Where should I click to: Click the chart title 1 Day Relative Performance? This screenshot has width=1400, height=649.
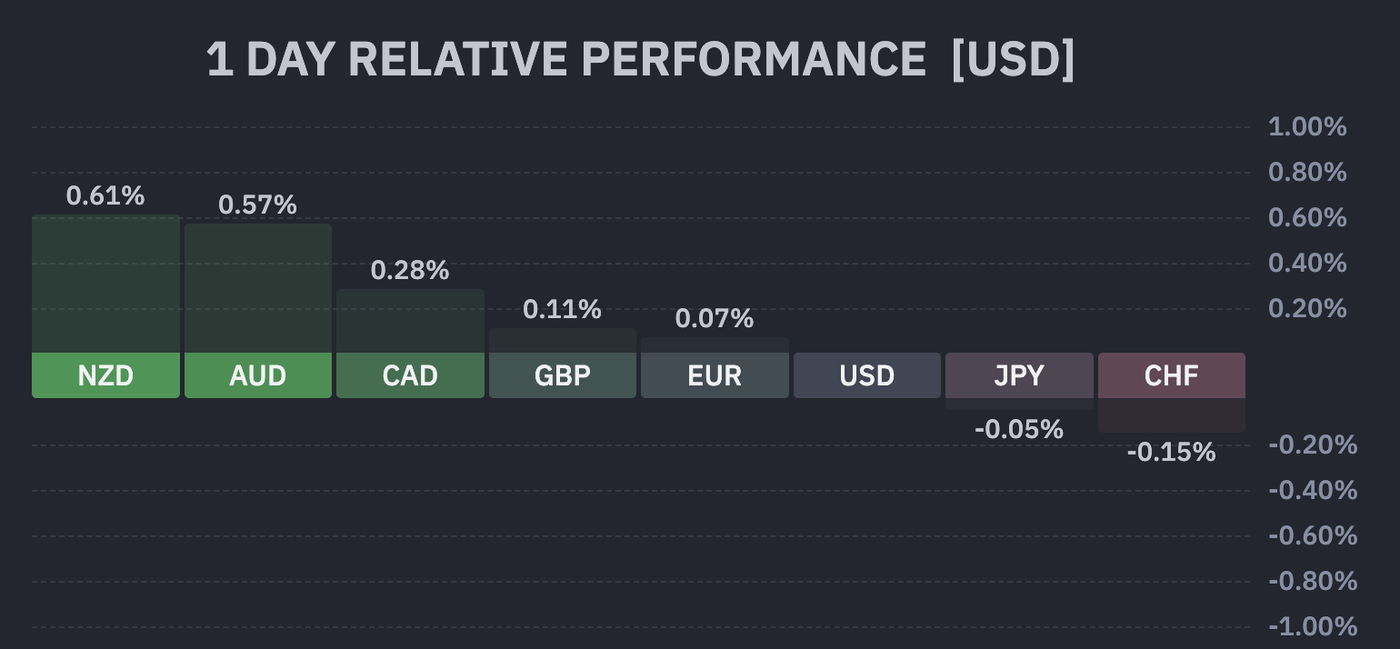tap(640, 60)
